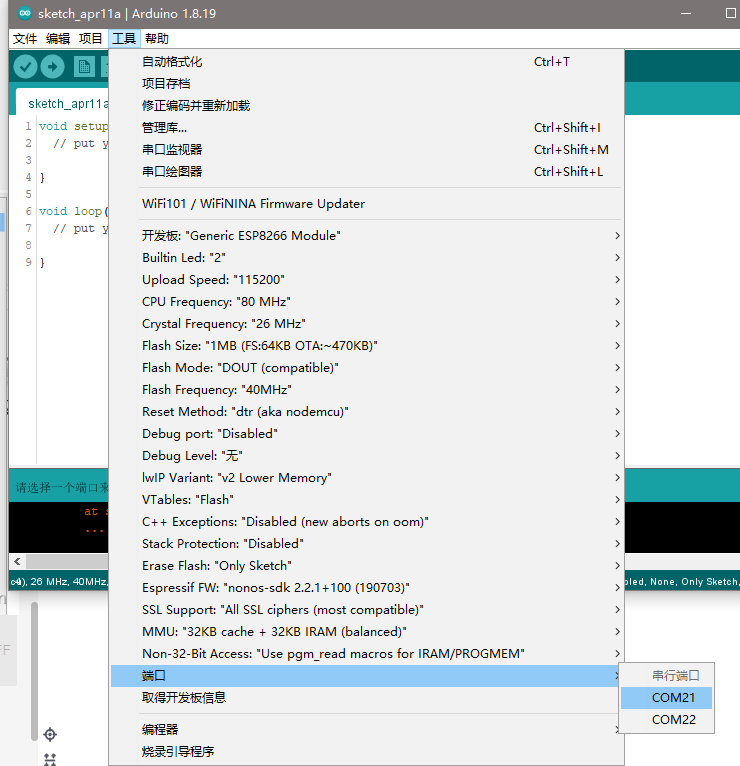Expand MMU 32KB cache submenu
Image resolution: width=740 pixels, height=766 pixels.
click(x=367, y=632)
